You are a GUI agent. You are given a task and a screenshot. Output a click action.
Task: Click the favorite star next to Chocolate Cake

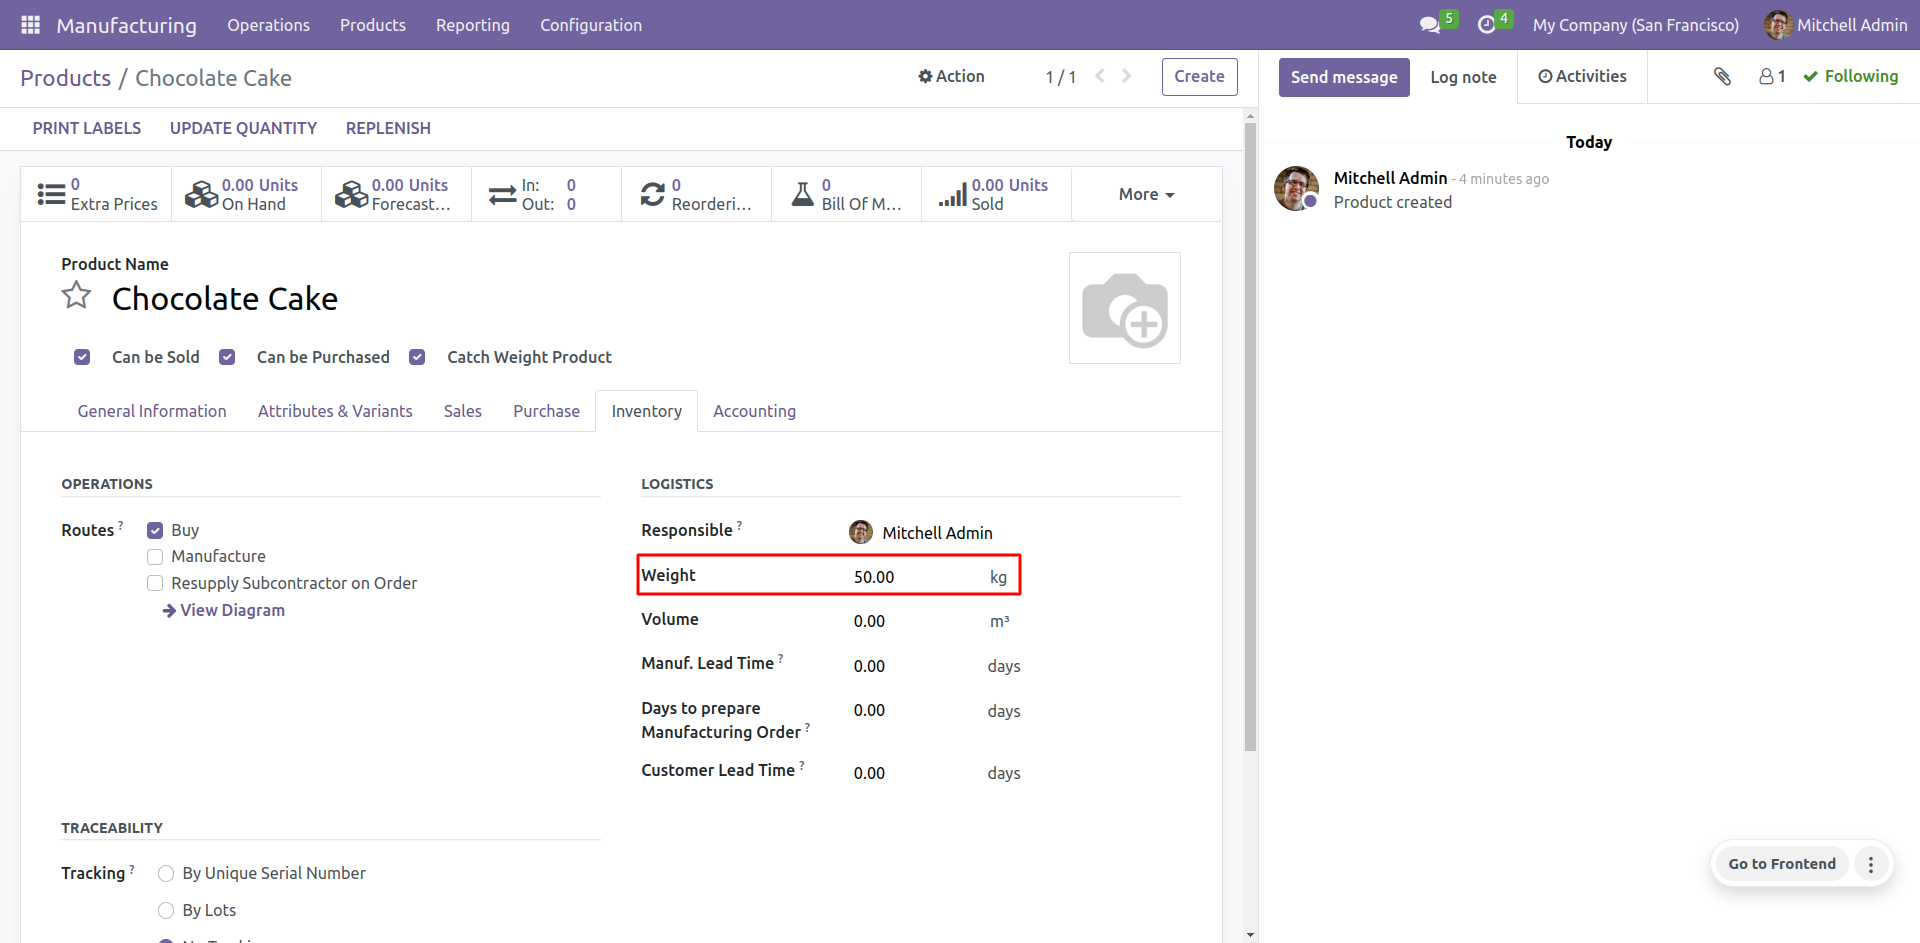(x=77, y=296)
